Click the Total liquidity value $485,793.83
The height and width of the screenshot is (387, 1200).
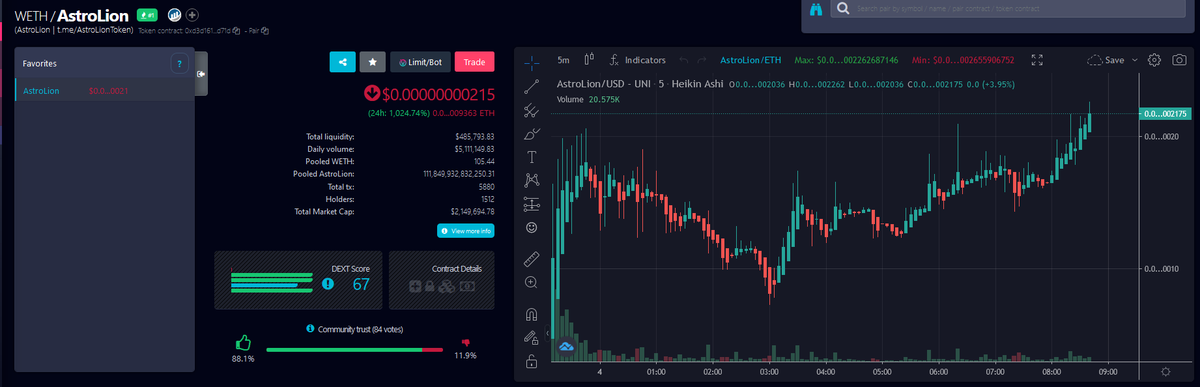(x=474, y=136)
